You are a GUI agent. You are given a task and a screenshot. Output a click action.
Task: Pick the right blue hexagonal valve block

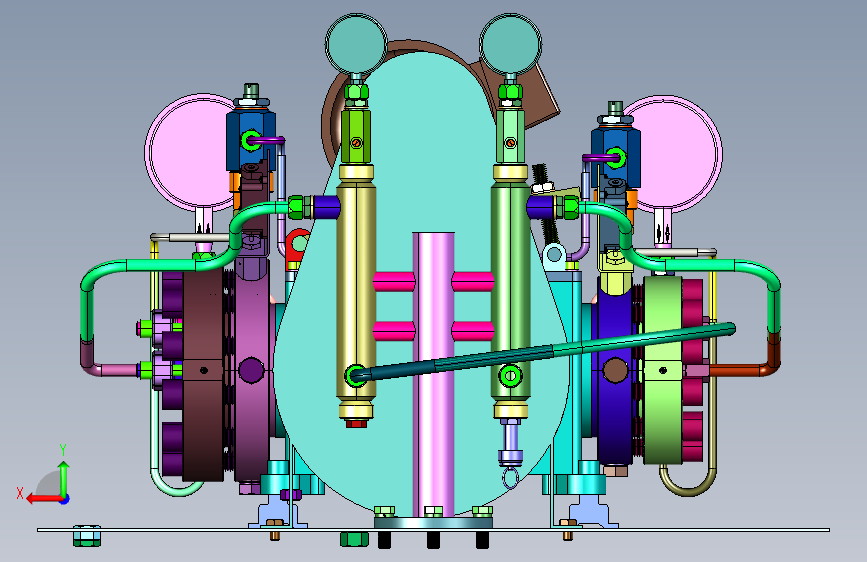tap(615, 157)
